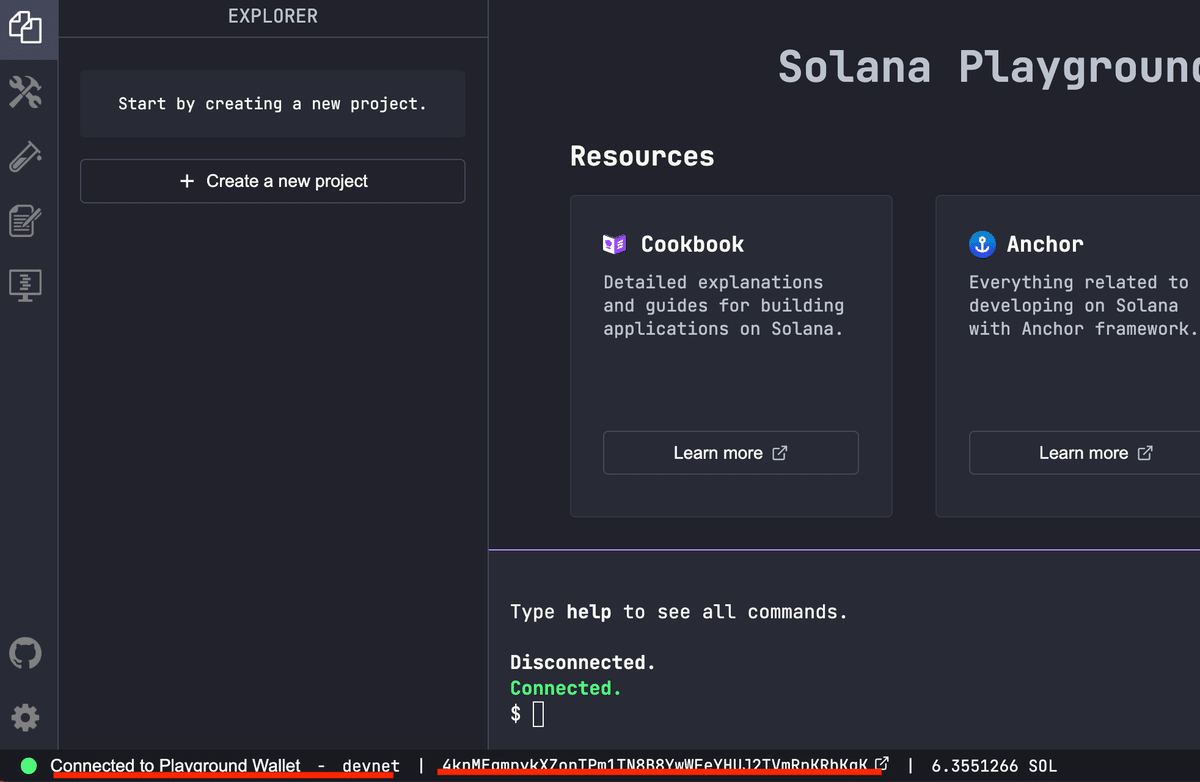This screenshot has width=1200, height=782.
Task: Open the Explorer sidebar icon
Action: tap(26, 27)
